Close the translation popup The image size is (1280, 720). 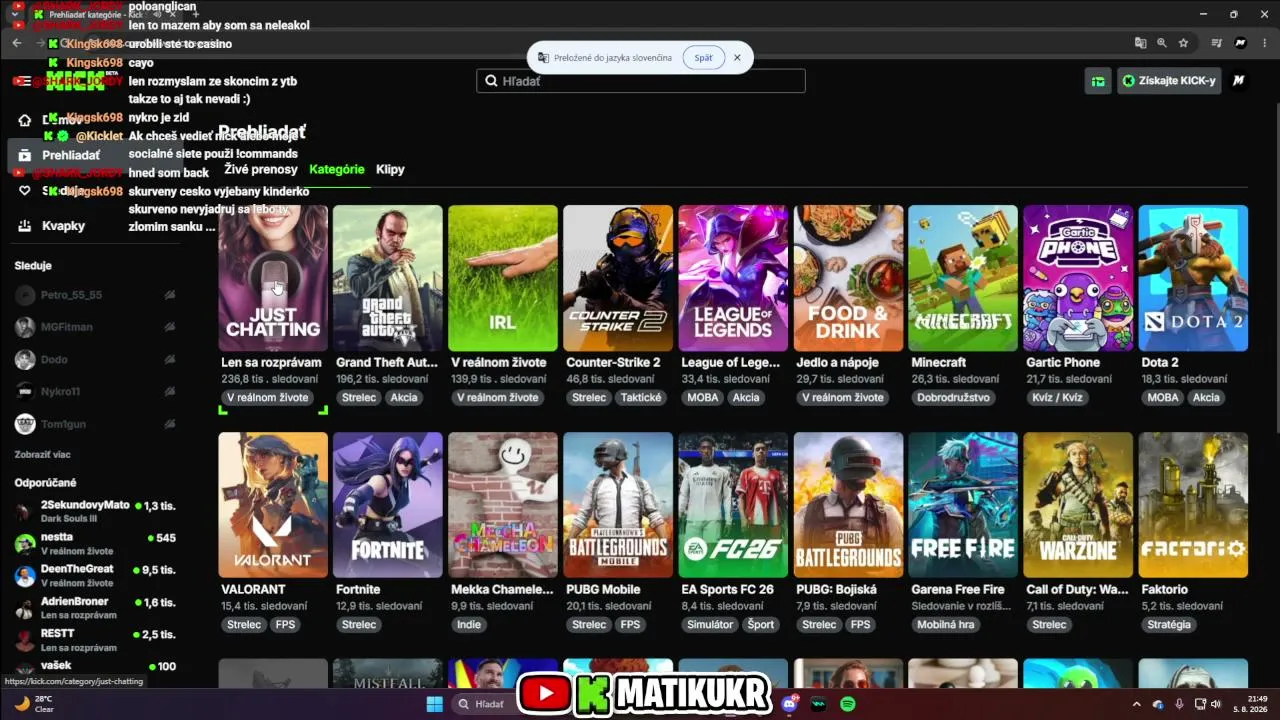tap(737, 58)
